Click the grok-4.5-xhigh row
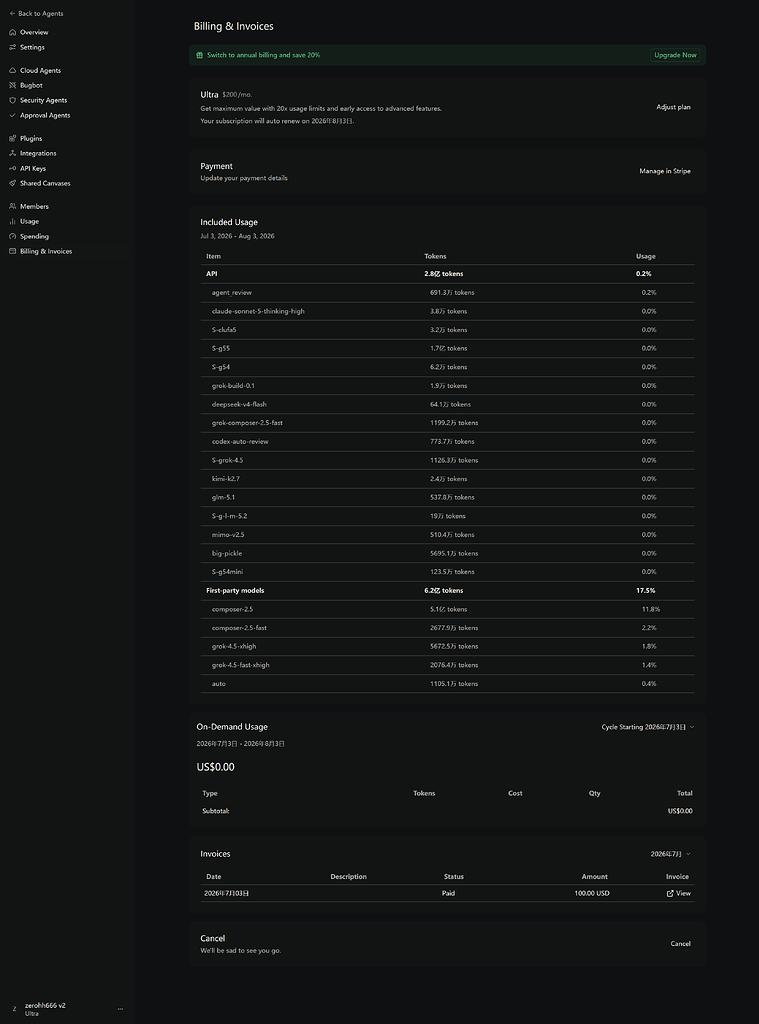This screenshot has width=759, height=1024. point(447,647)
